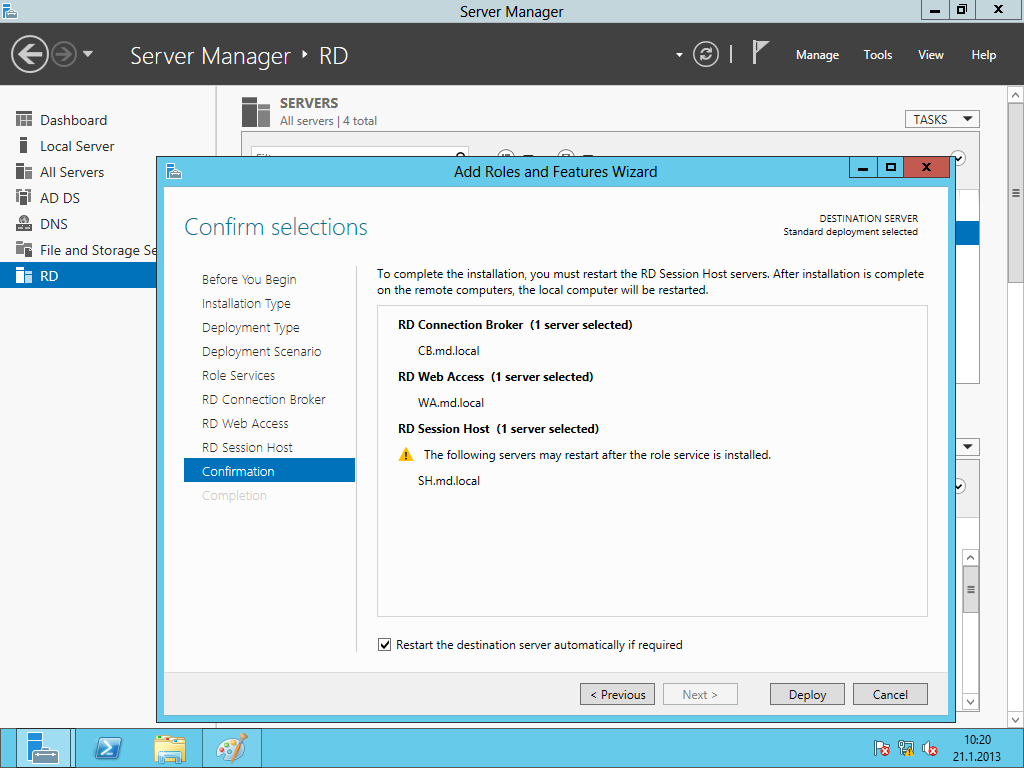Toggle restart destination server automatically checkbox

click(x=385, y=645)
